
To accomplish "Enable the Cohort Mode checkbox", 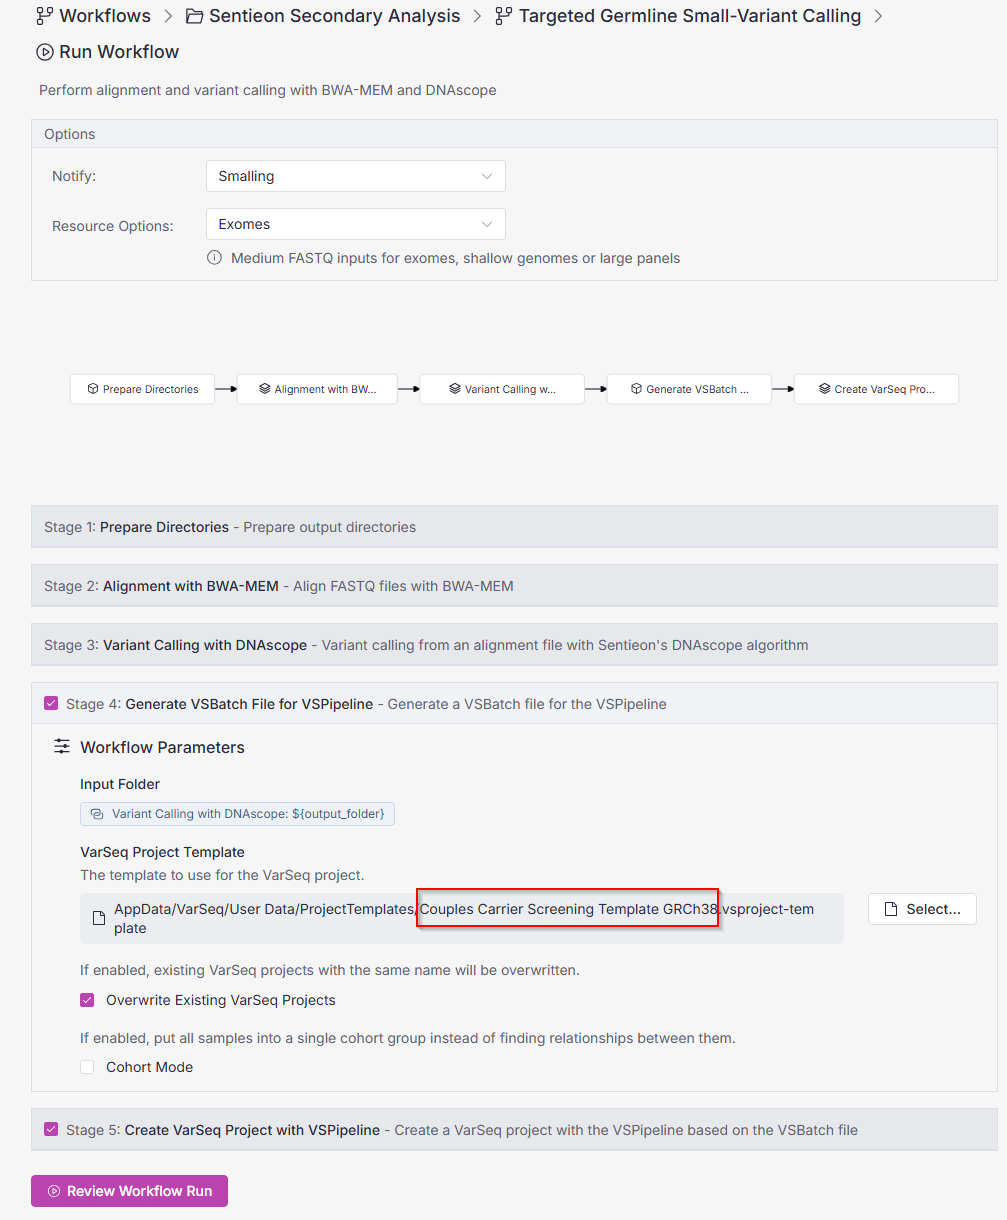I will coord(88,1067).
